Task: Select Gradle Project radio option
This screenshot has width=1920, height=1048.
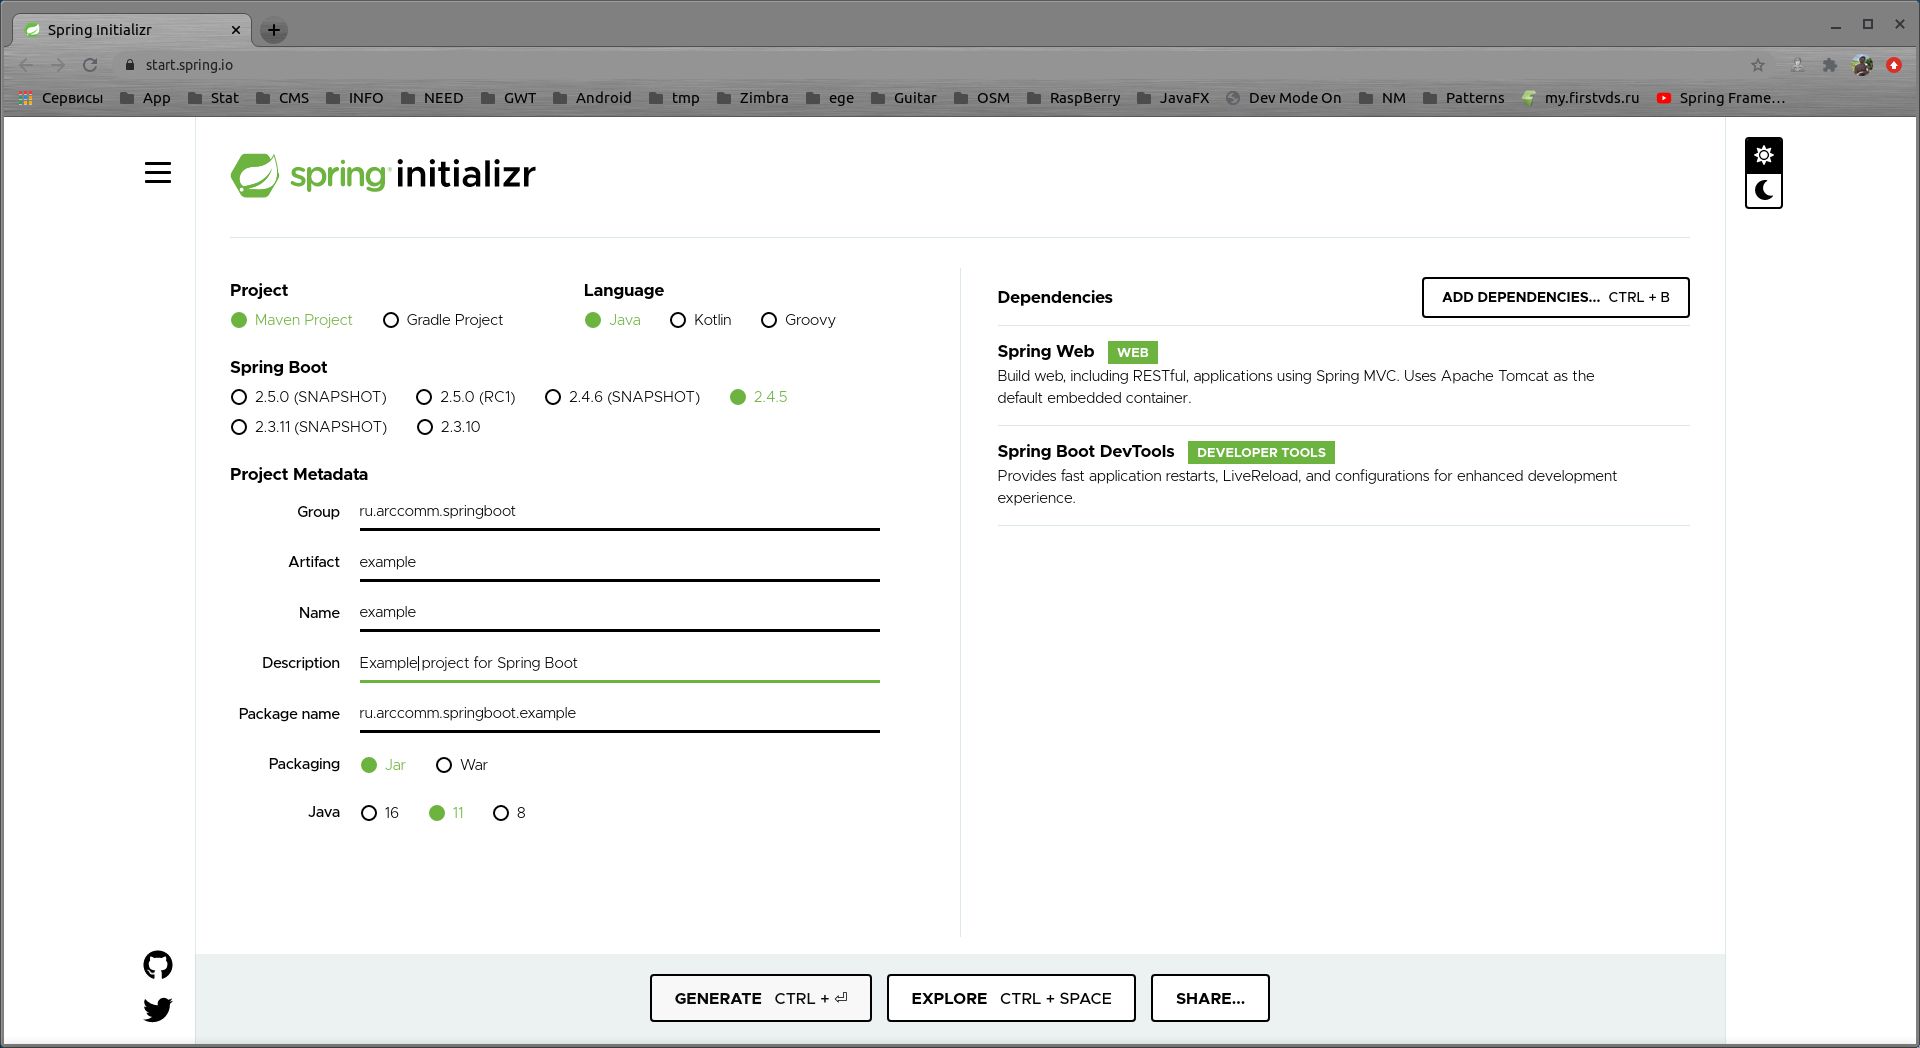Action: pyautogui.click(x=391, y=320)
